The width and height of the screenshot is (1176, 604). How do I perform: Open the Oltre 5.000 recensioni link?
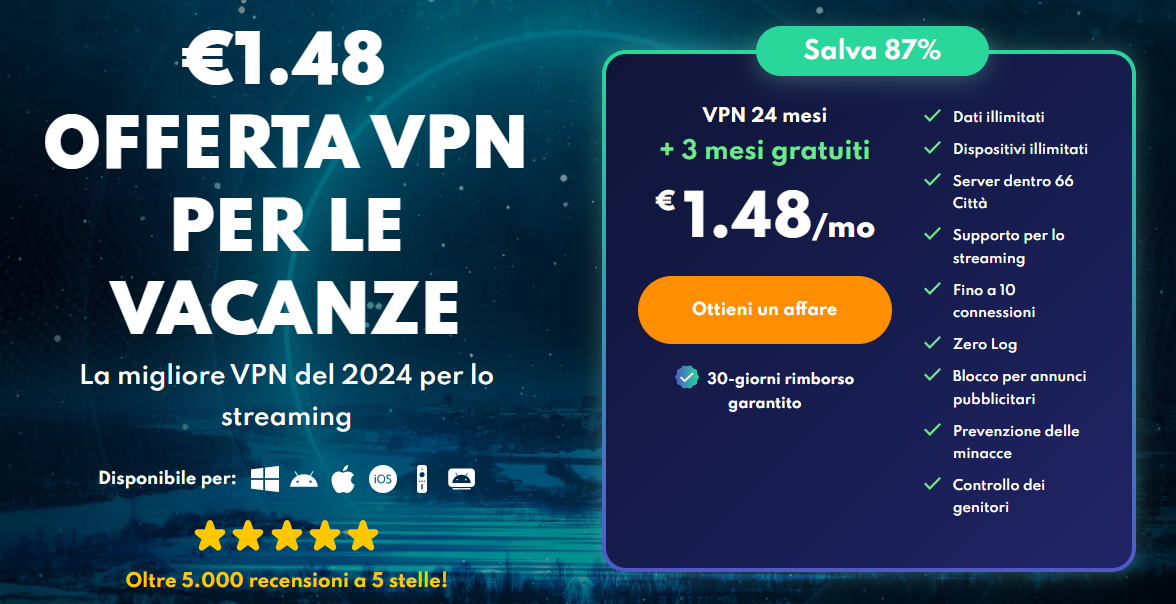click(286, 580)
